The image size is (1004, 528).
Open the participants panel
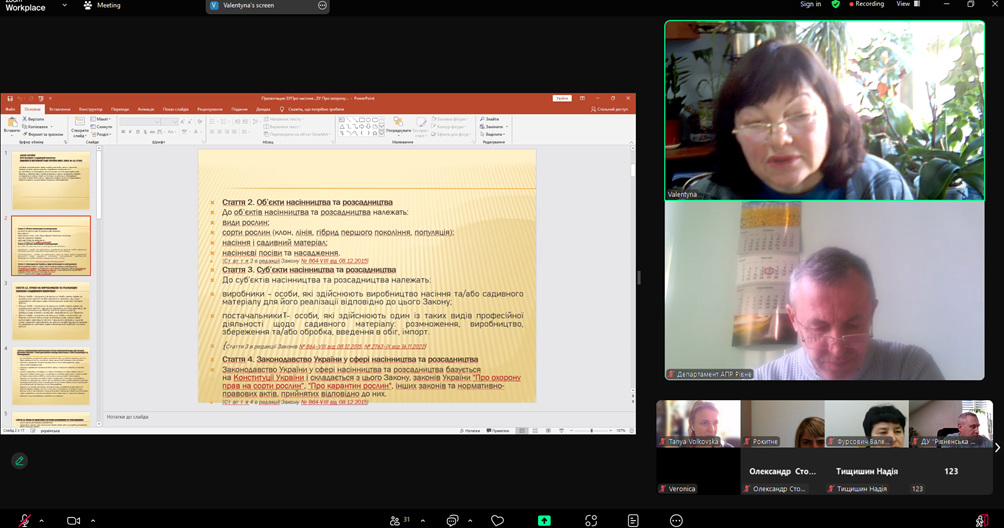[x=398, y=520]
